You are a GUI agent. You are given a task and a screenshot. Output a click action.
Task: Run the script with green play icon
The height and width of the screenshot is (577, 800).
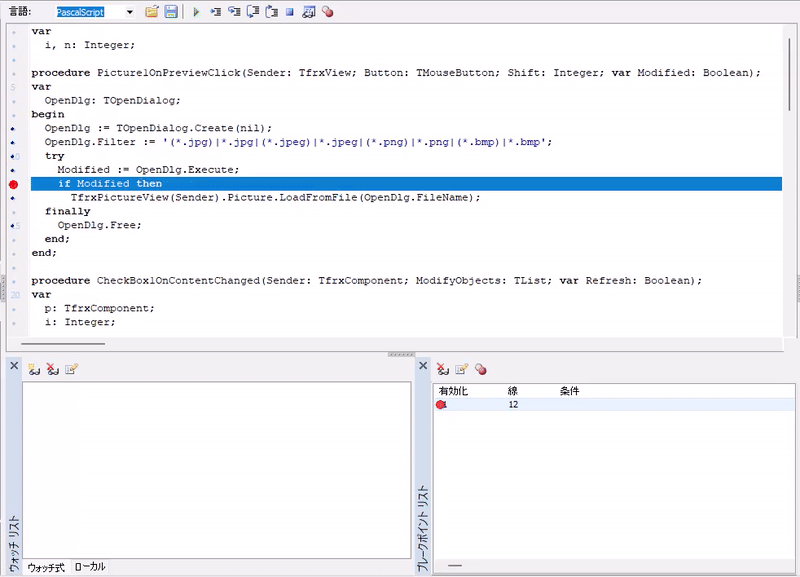click(196, 12)
